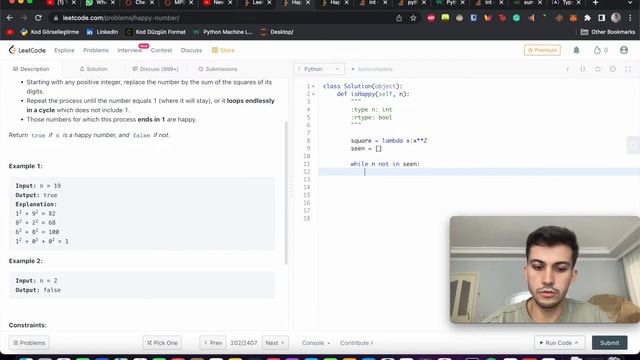Click the YouTube bookmark icon
This screenshot has width=640, height=360.
click(10, 32)
